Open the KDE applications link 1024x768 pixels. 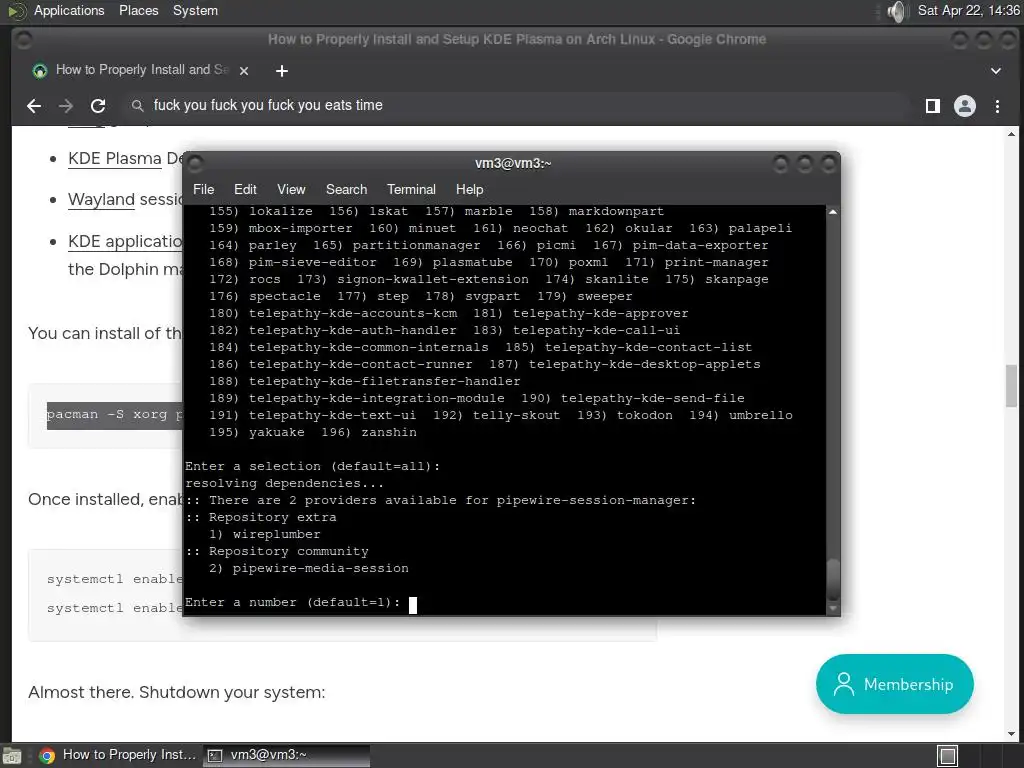pyautogui.click(x=125, y=241)
